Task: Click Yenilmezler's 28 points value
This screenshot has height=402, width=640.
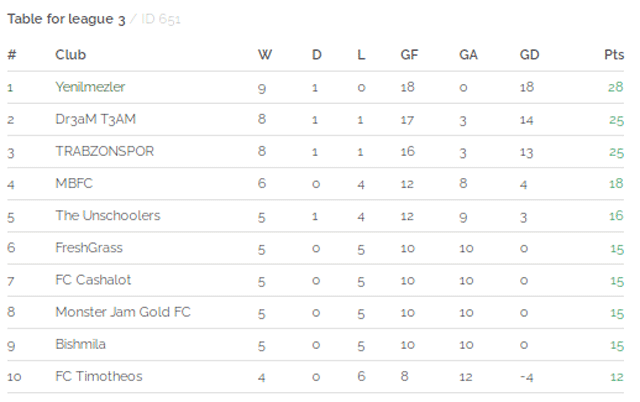Action: tap(616, 87)
